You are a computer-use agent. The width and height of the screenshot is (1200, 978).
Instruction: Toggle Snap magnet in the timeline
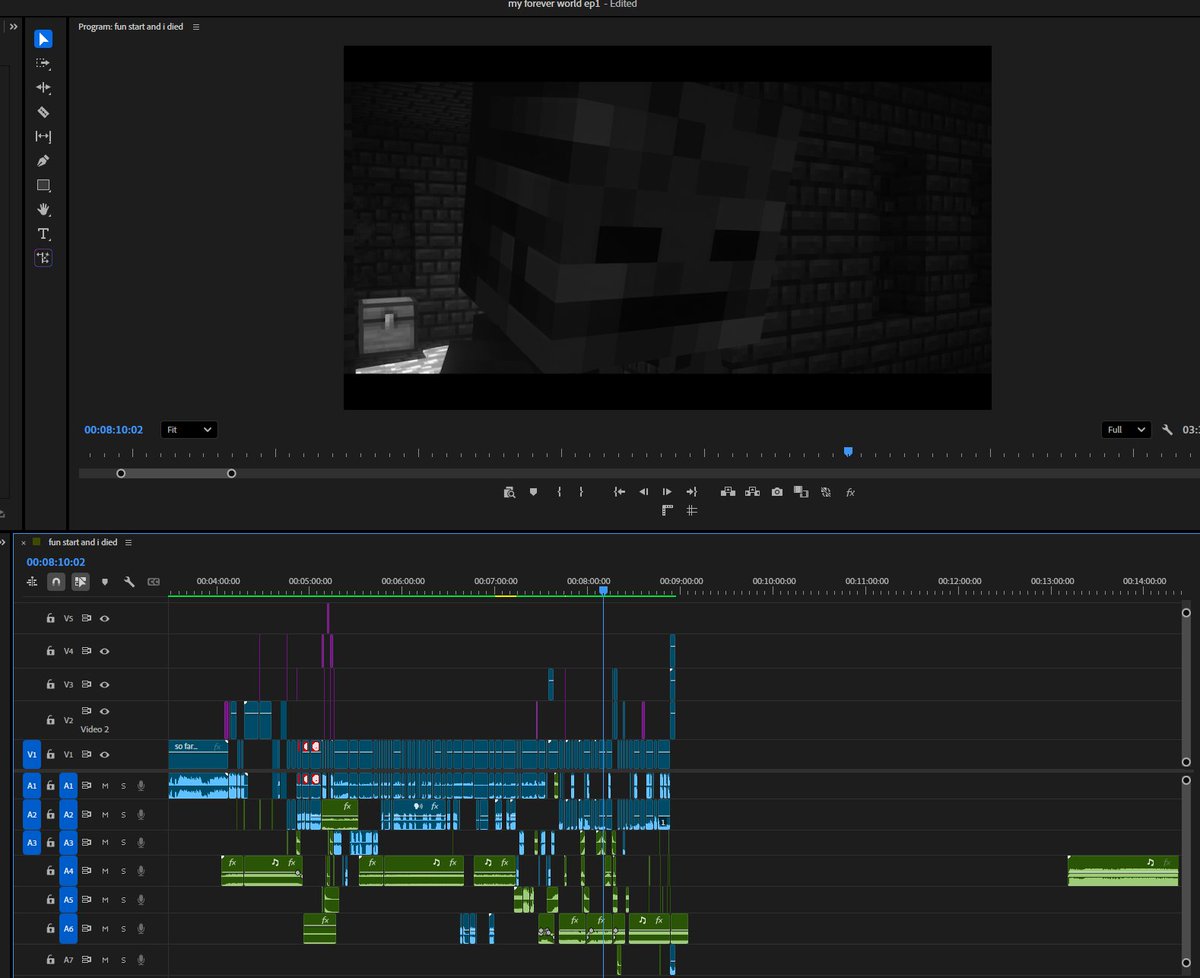56,581
